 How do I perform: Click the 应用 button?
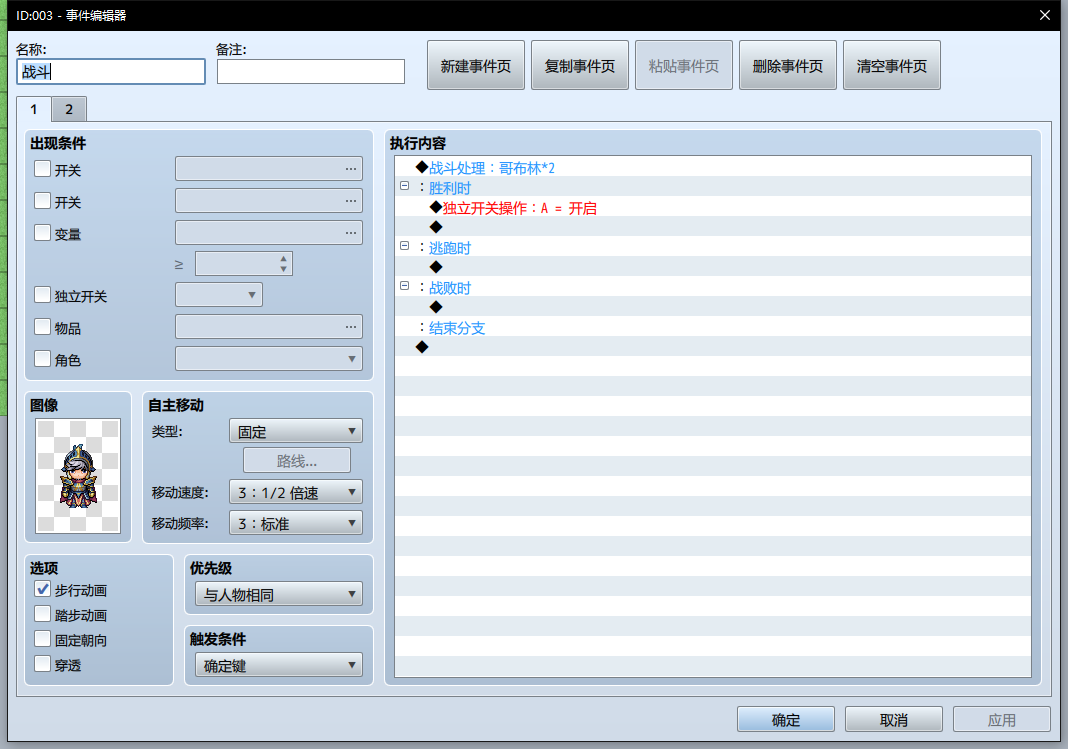coord(1002,720)
